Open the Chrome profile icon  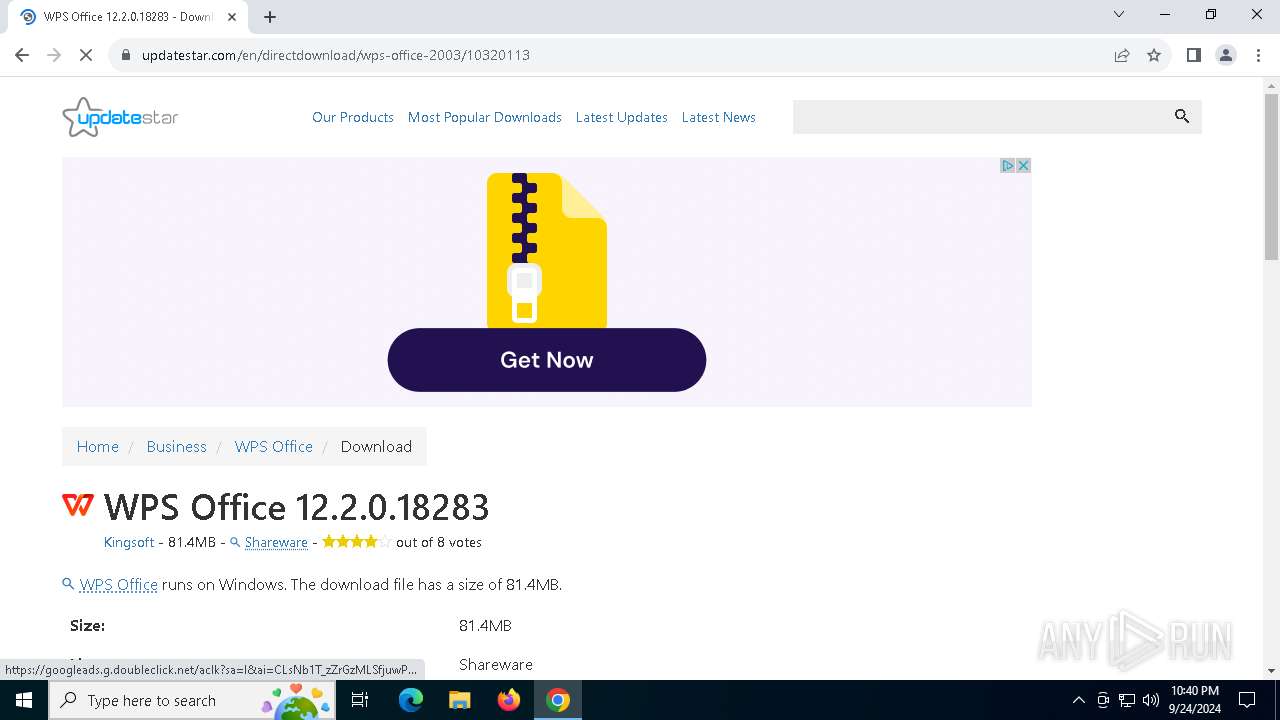(1226, 55)
